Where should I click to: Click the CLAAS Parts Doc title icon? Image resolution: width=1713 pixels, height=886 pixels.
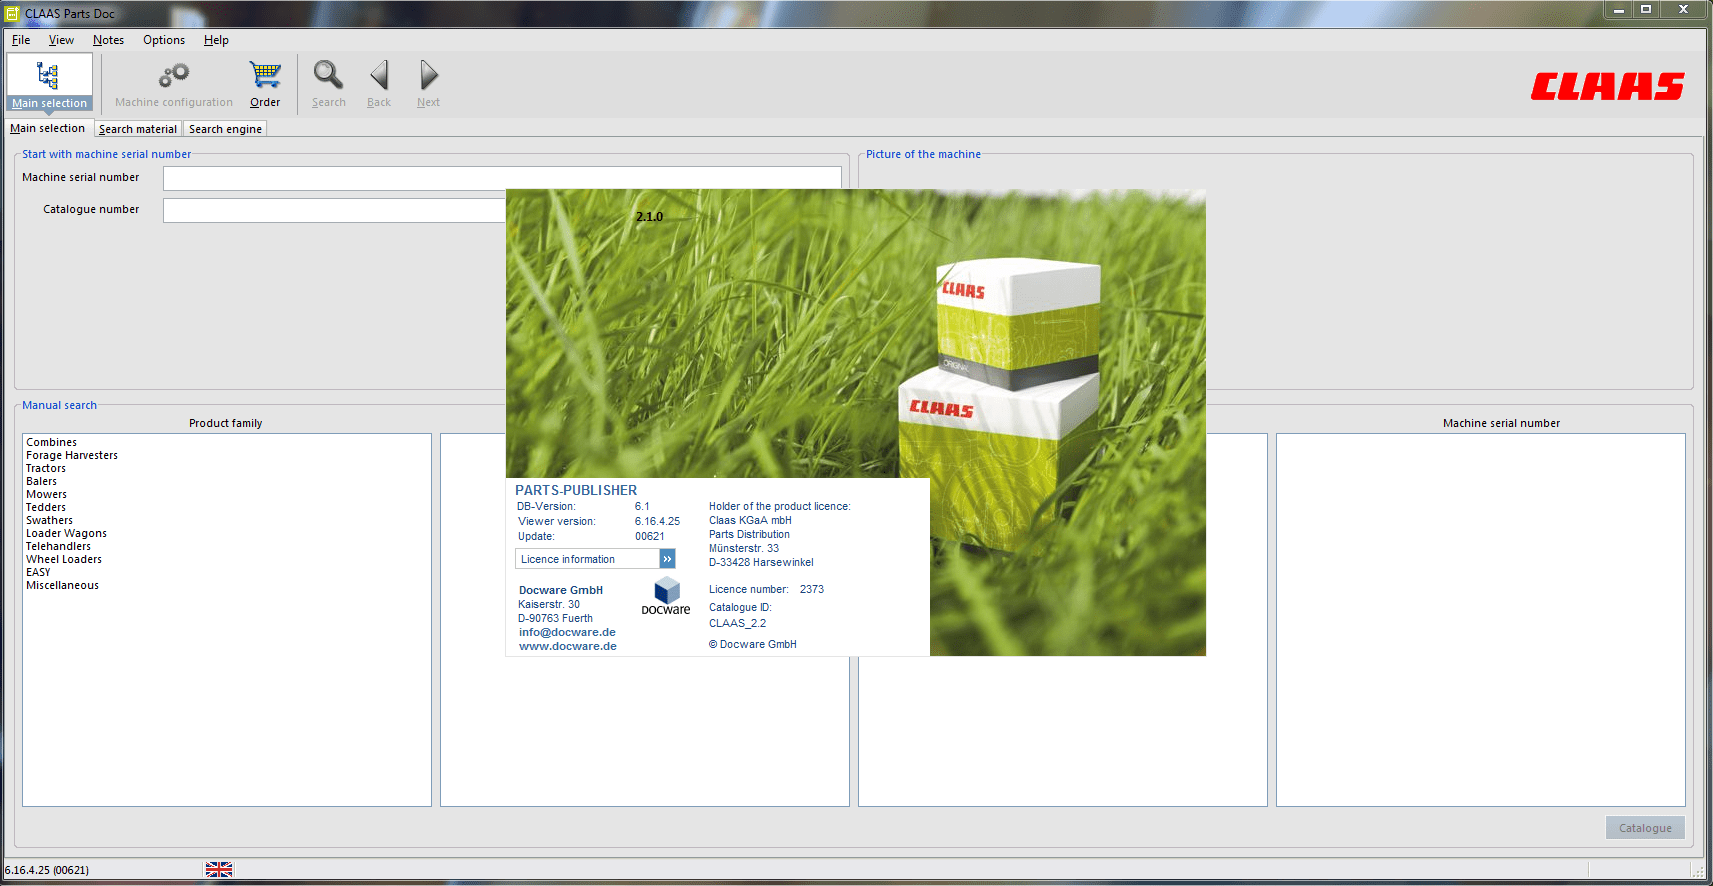click(x=12, y=14)
